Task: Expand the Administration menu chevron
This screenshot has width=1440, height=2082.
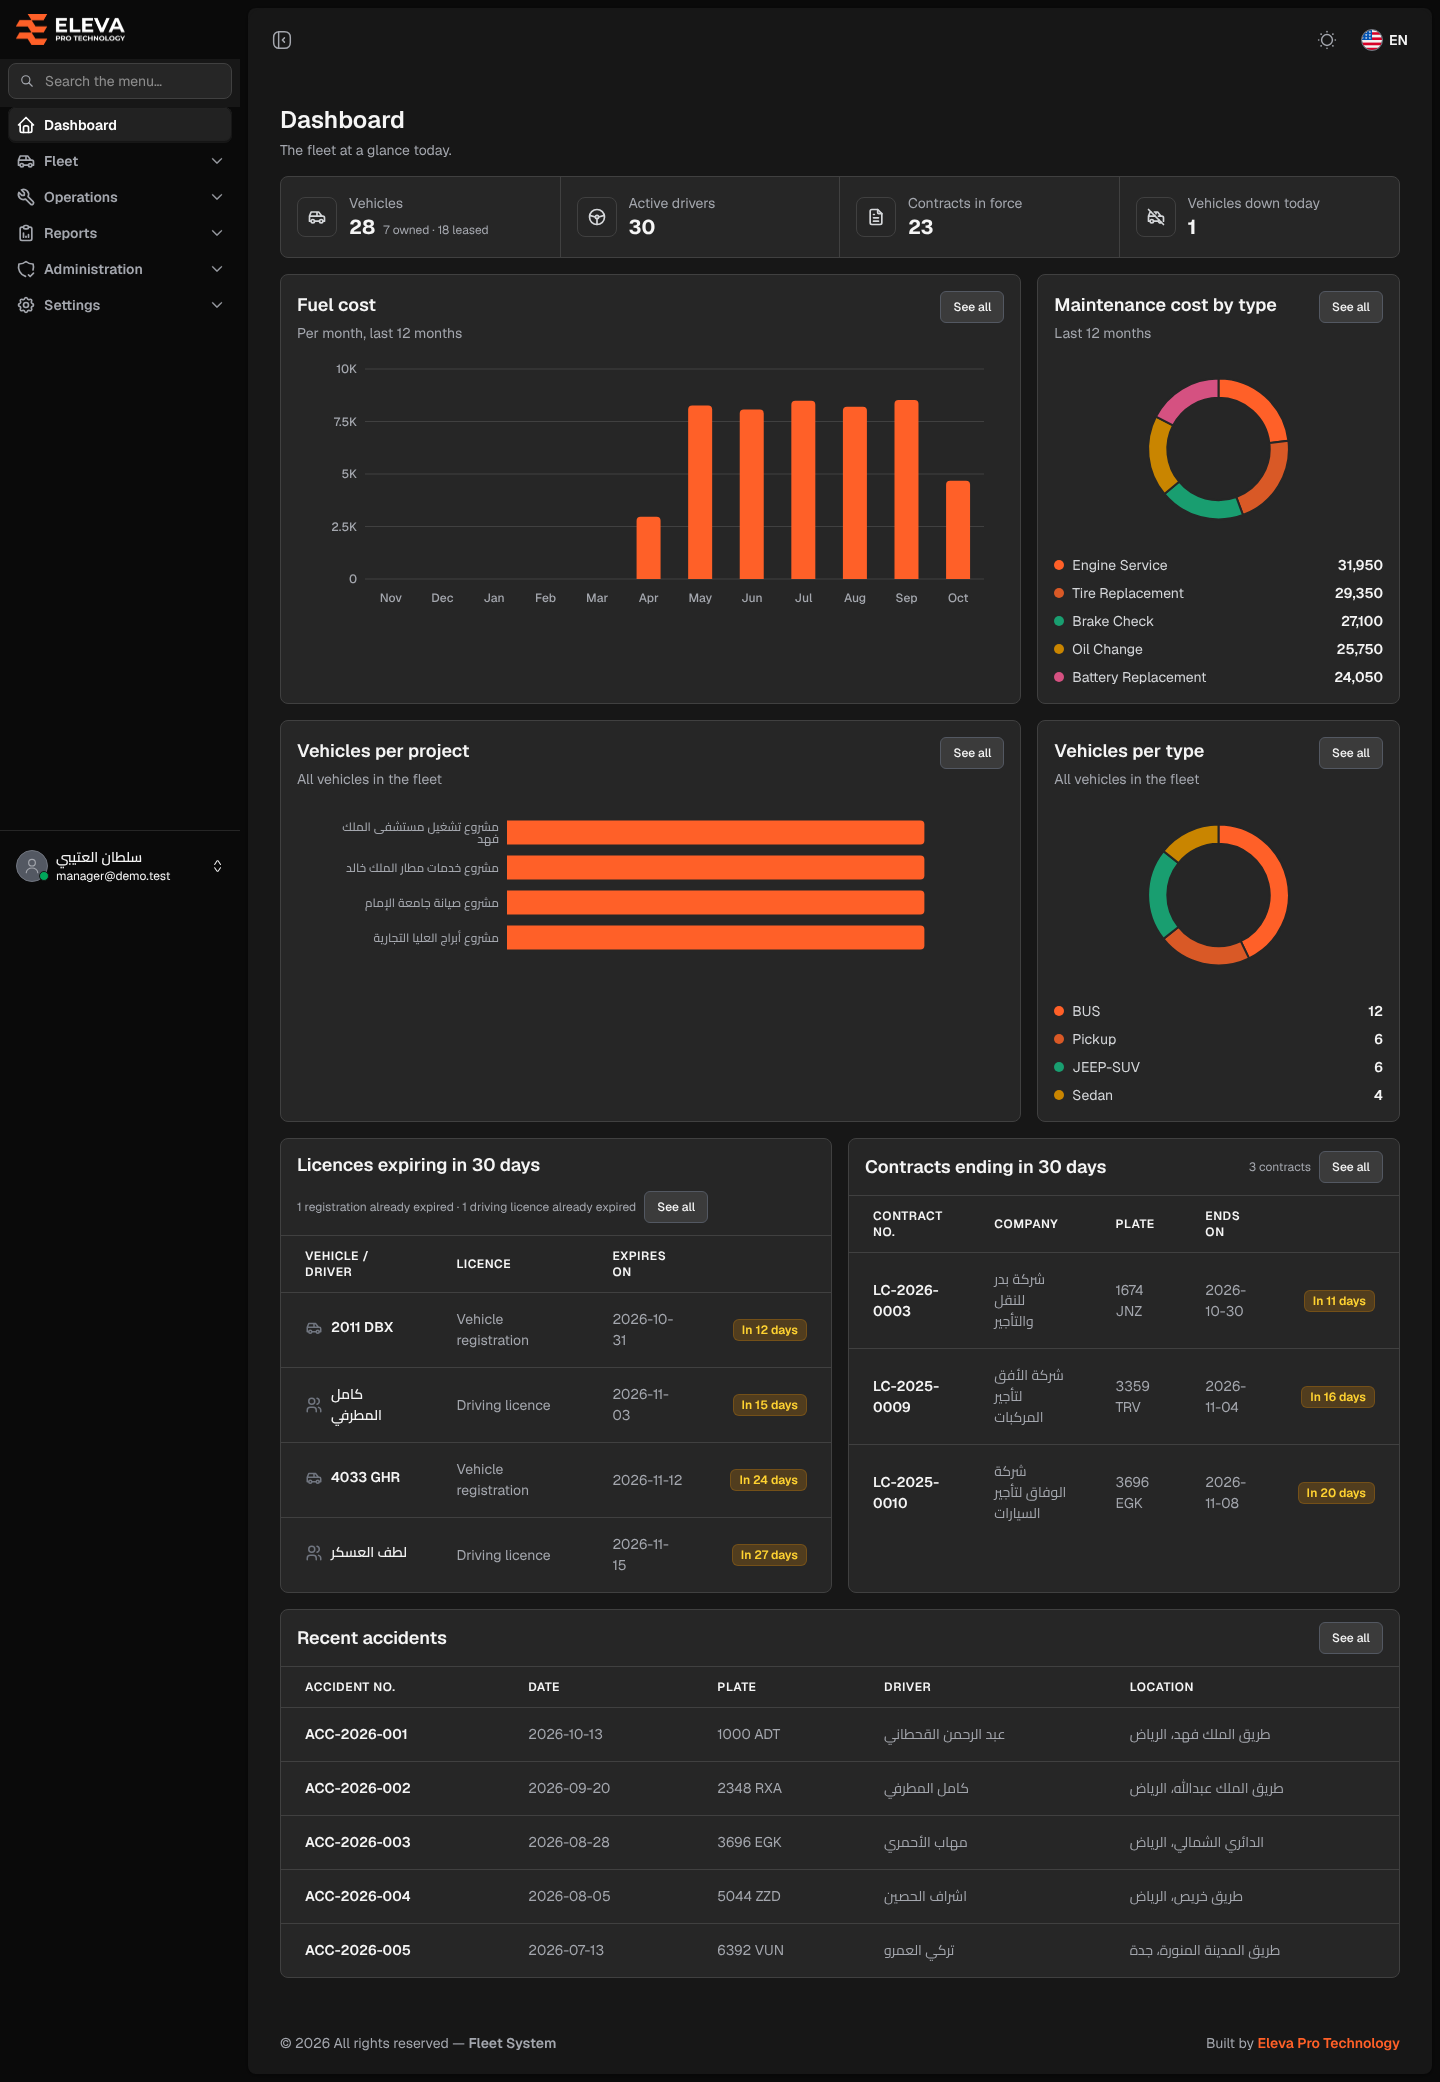Action: point(217,269)
